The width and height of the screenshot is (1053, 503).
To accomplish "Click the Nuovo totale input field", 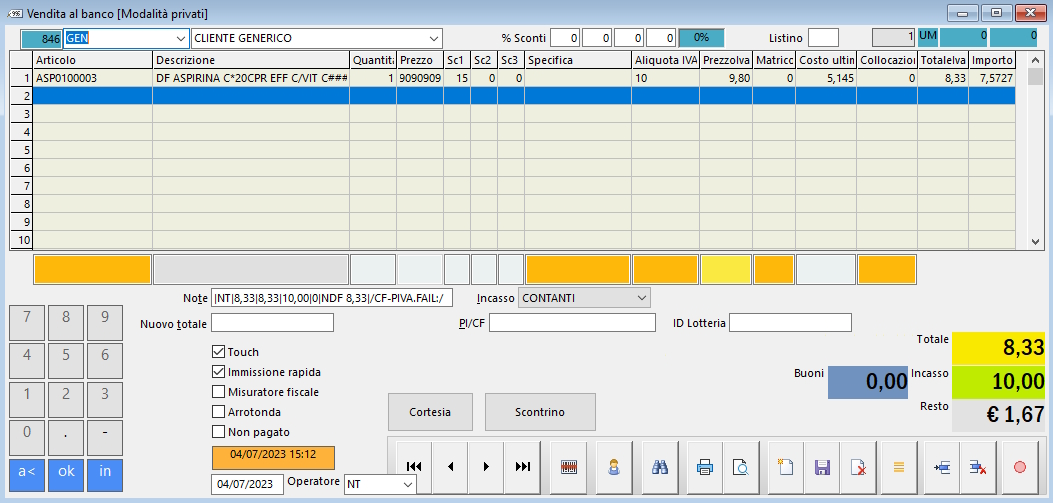I will click(x=272, y=323).
